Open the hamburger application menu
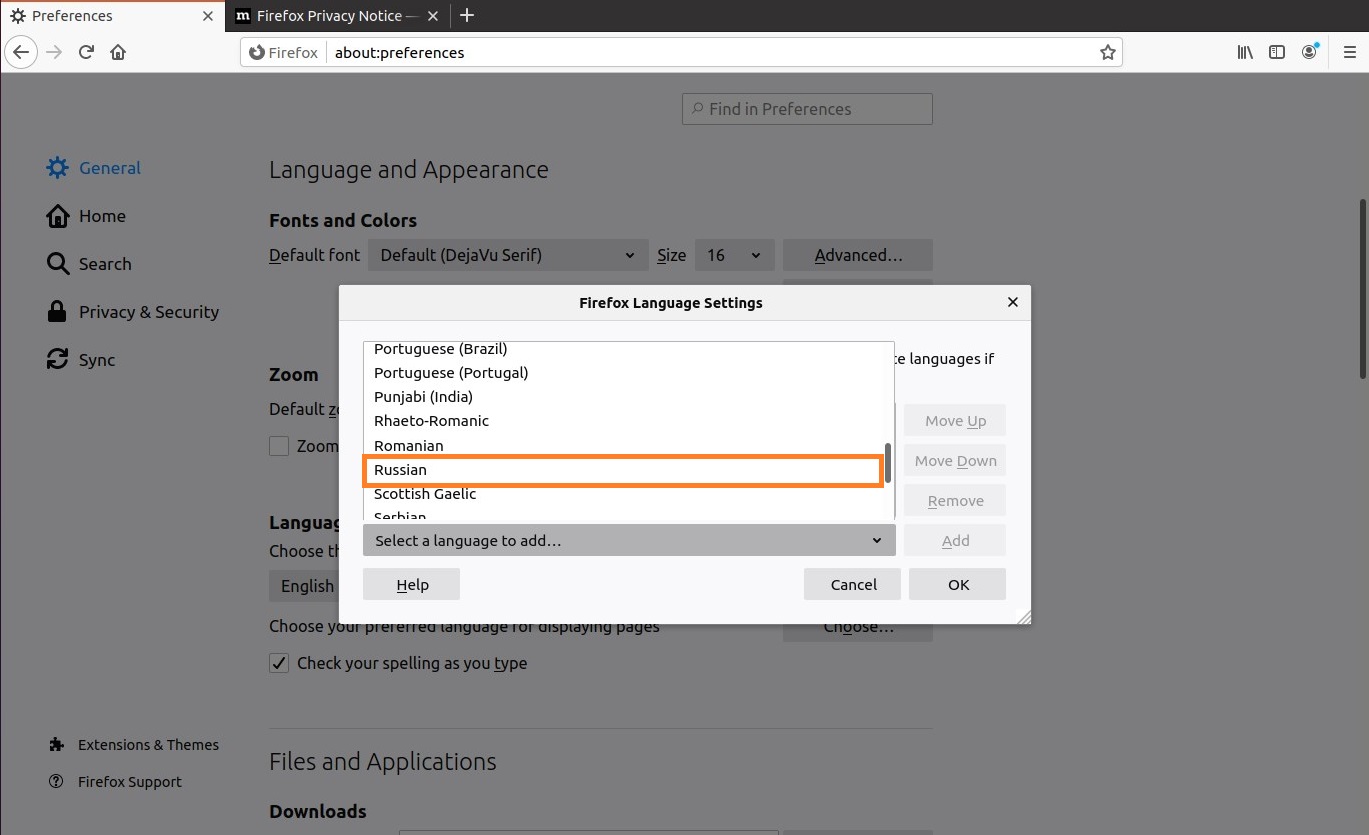 pyautogui.click(x=1349, y=52)
